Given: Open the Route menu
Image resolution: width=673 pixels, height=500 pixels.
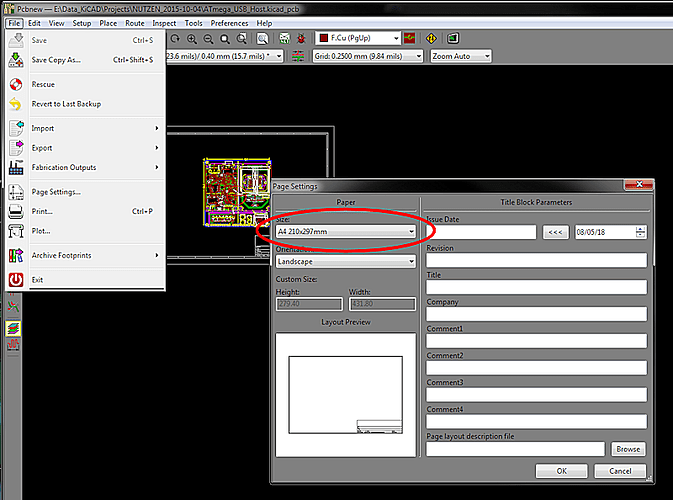Looking at the screenshot, I should coord(135,23).
